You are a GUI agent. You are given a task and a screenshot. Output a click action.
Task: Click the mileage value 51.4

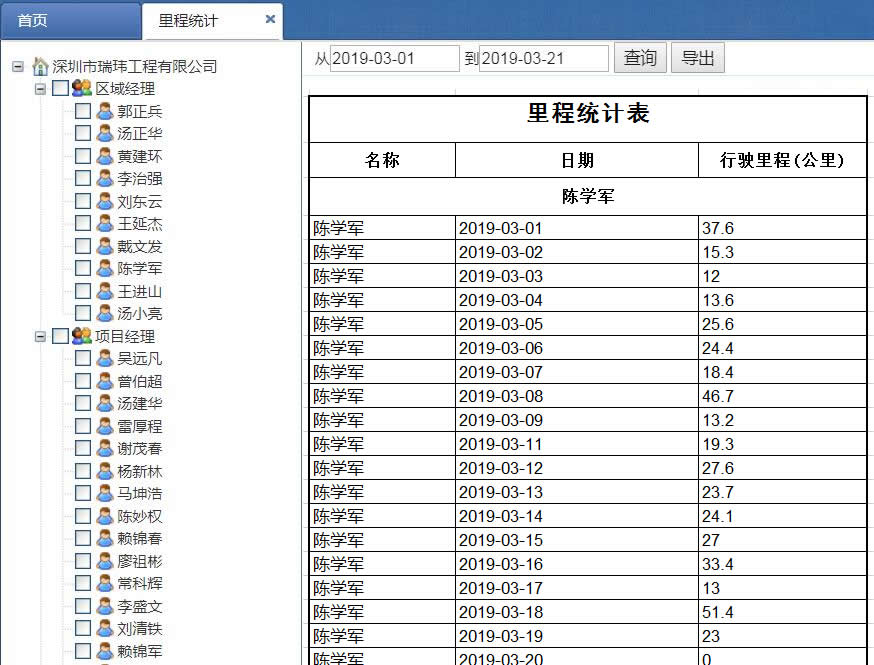782,612
